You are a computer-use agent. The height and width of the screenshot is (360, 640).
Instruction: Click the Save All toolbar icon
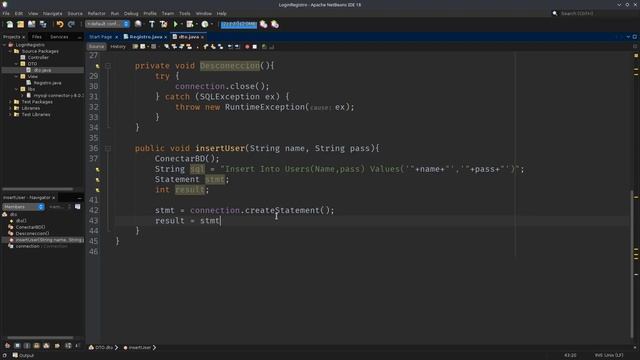tap(43, 24)
